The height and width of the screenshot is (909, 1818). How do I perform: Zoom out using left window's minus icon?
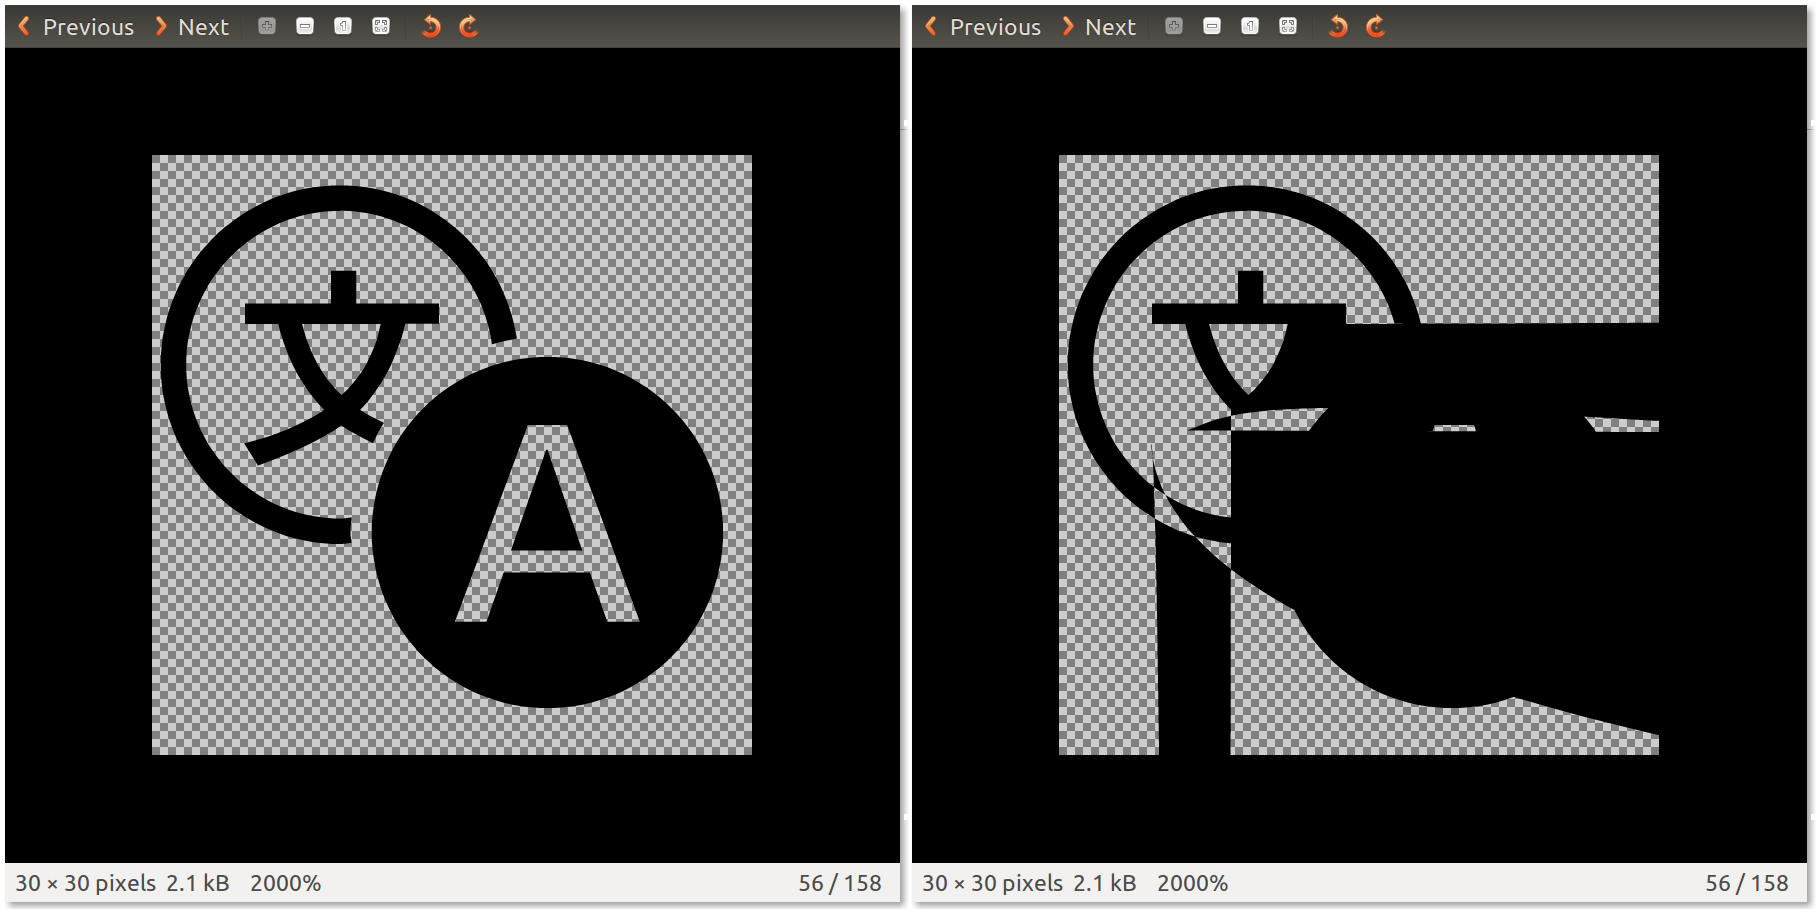pos(305,26)
